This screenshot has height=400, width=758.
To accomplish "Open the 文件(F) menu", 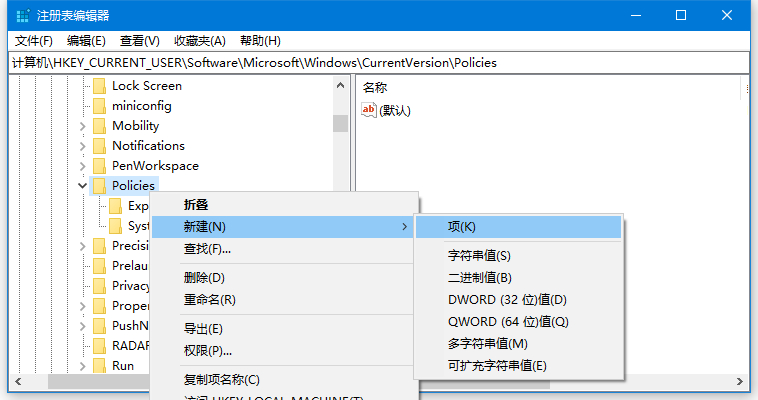I will pos(33,41).
